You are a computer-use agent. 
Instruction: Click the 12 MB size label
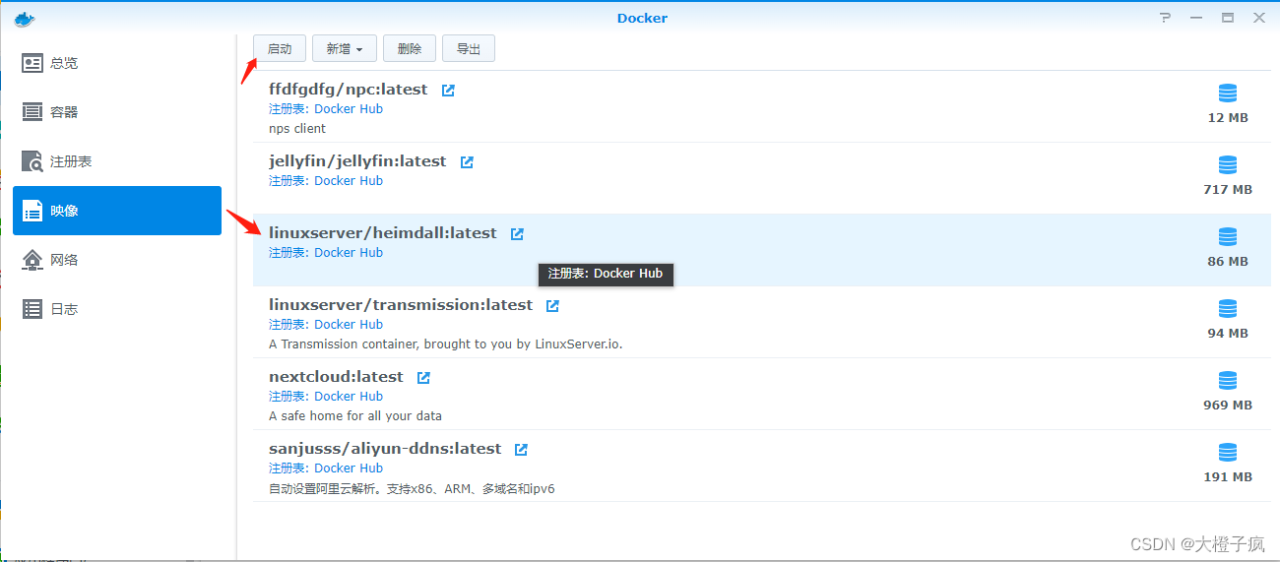pos(1228,118)
